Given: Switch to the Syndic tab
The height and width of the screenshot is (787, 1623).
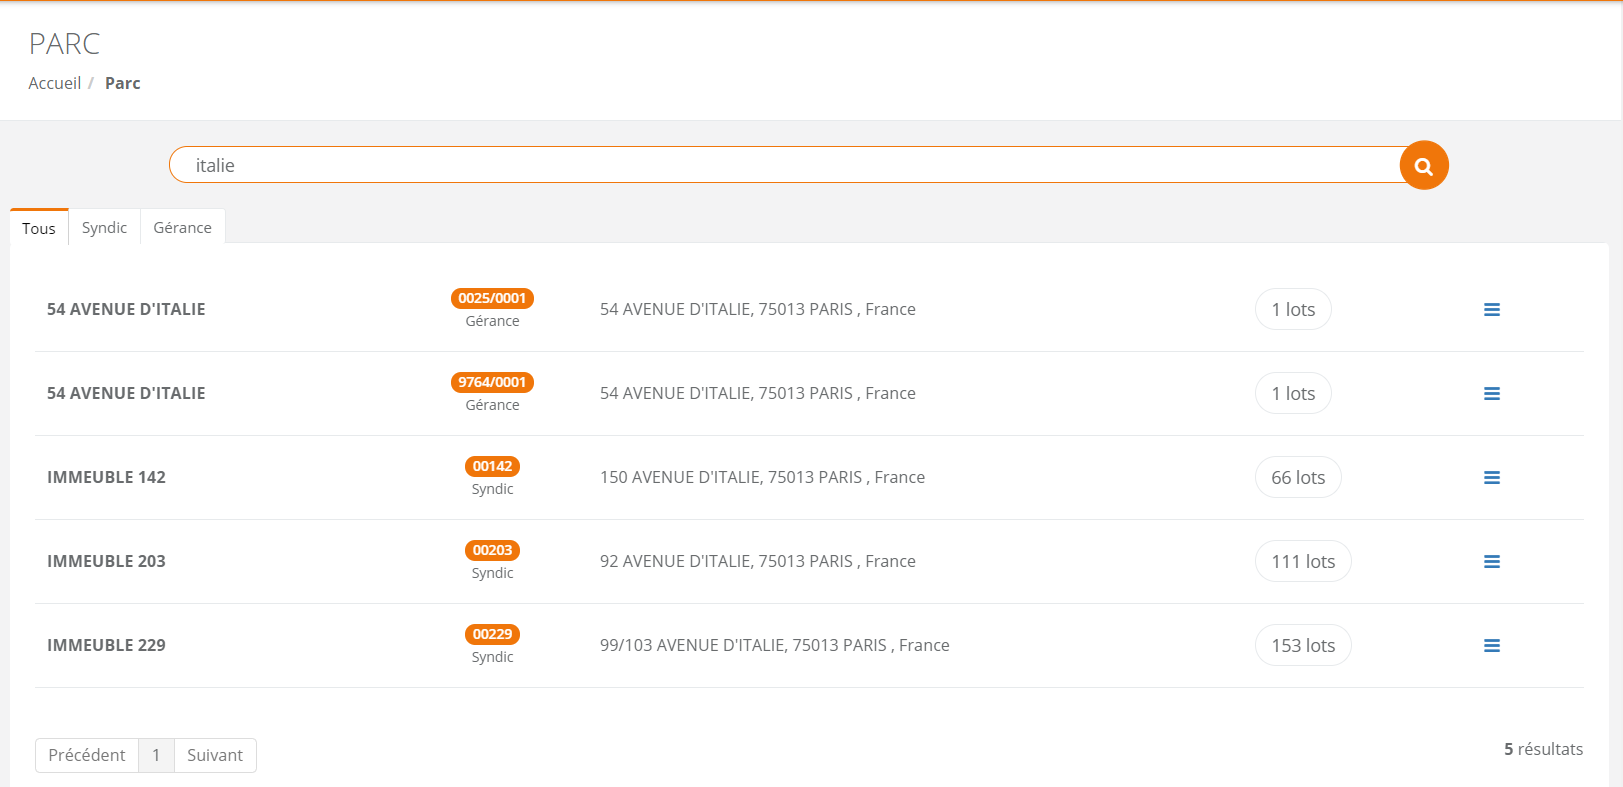Looking at the screenshot, I should tap(104, 227).
